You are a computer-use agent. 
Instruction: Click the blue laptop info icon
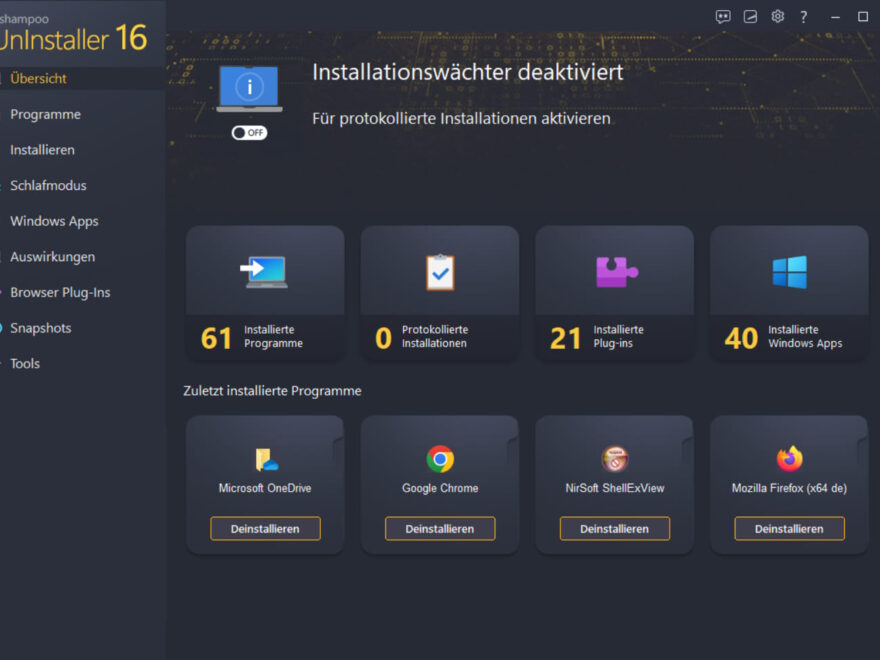coord(249,89)
